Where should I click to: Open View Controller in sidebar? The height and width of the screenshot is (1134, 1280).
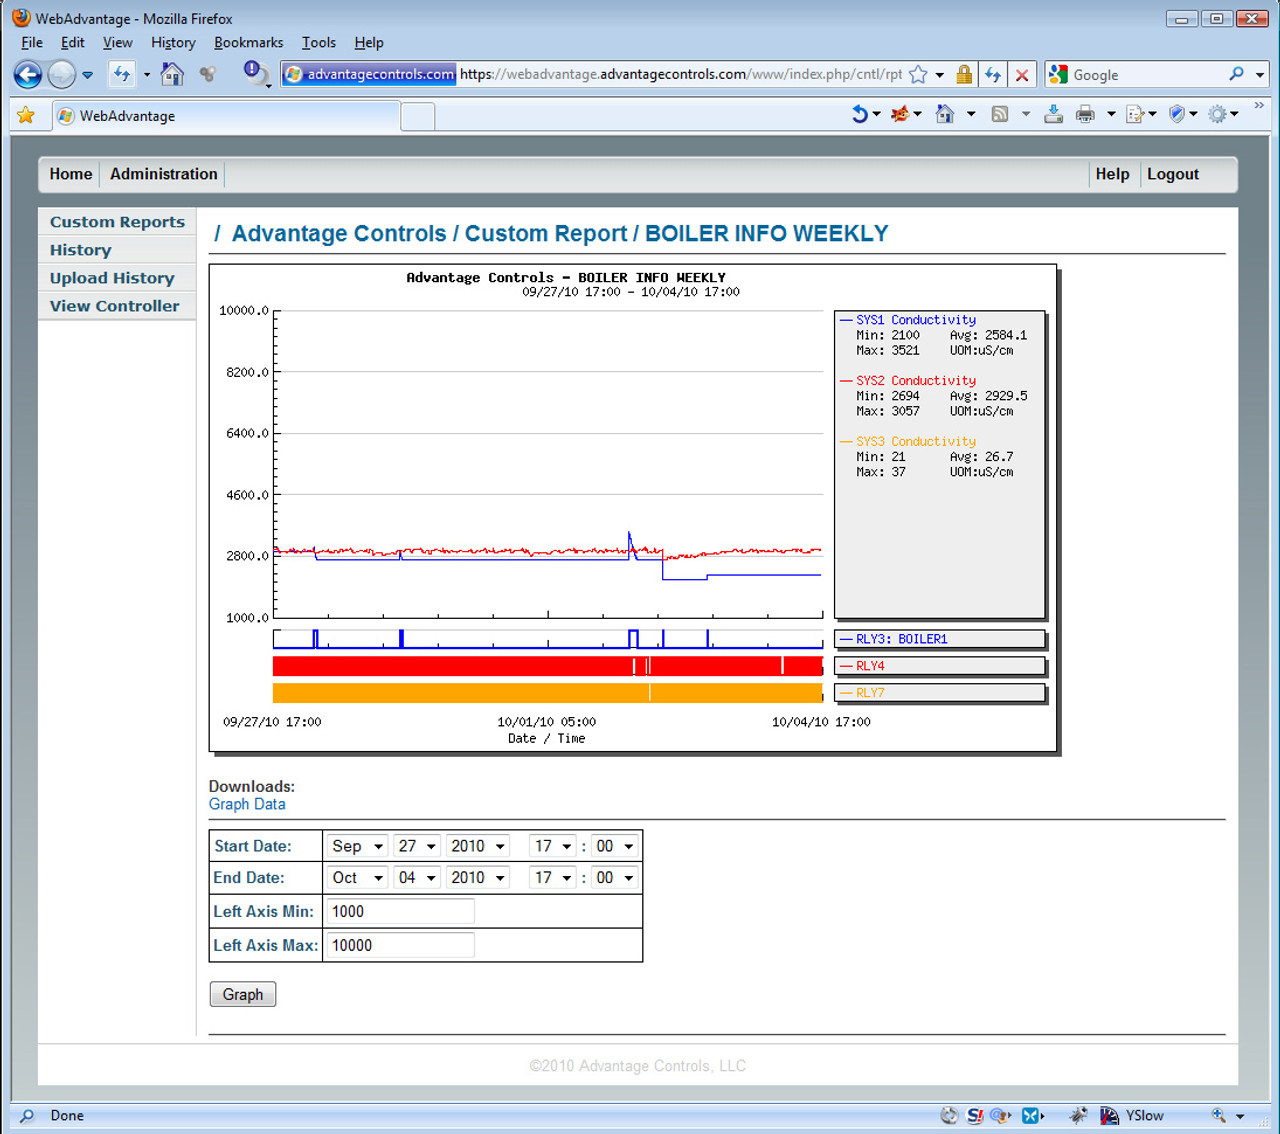point(117,306)
